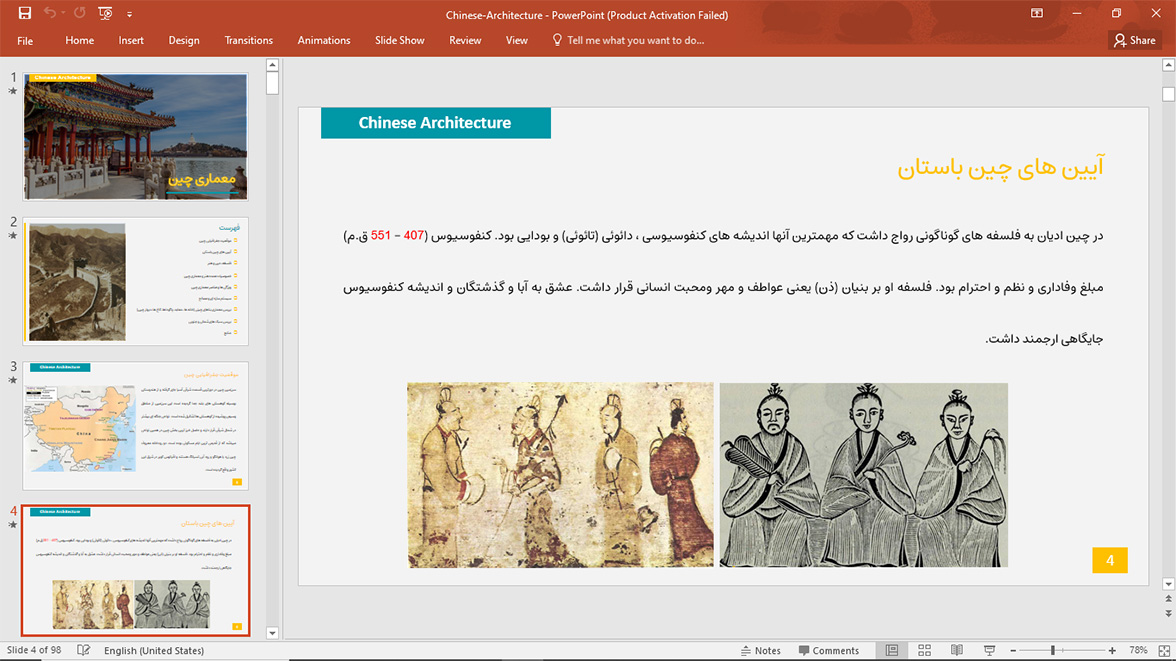Open the Transitions tab
Screen dimensions: 1176x661
point(248,41)
